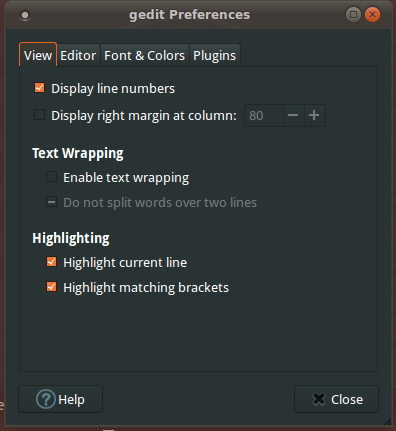The width and height of the screenshot is (396, 431).
Task: Increase margin column with plus button
Action: coord(314,116)
